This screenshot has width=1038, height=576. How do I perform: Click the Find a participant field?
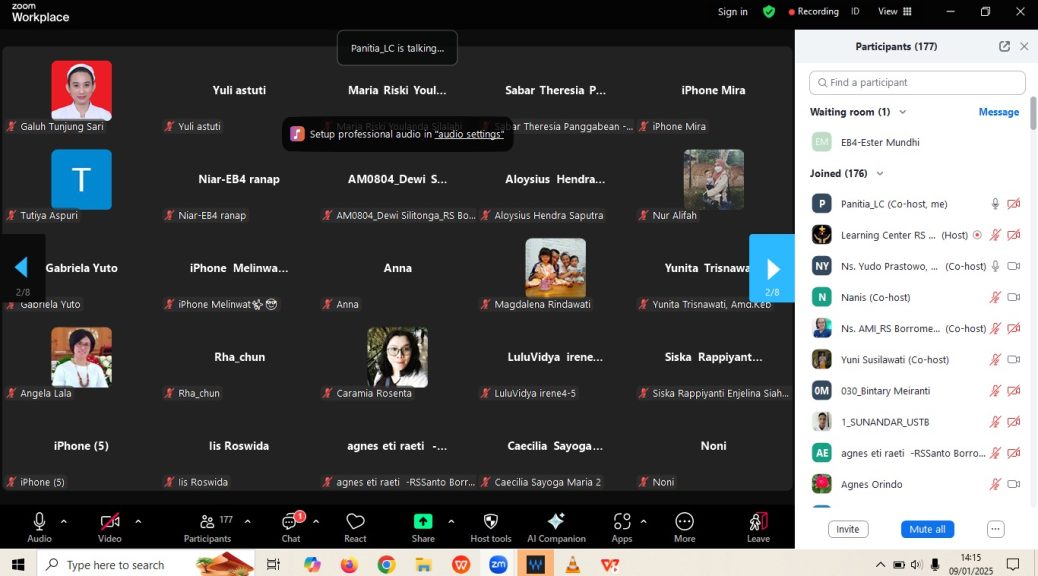(x=917, y=82)
